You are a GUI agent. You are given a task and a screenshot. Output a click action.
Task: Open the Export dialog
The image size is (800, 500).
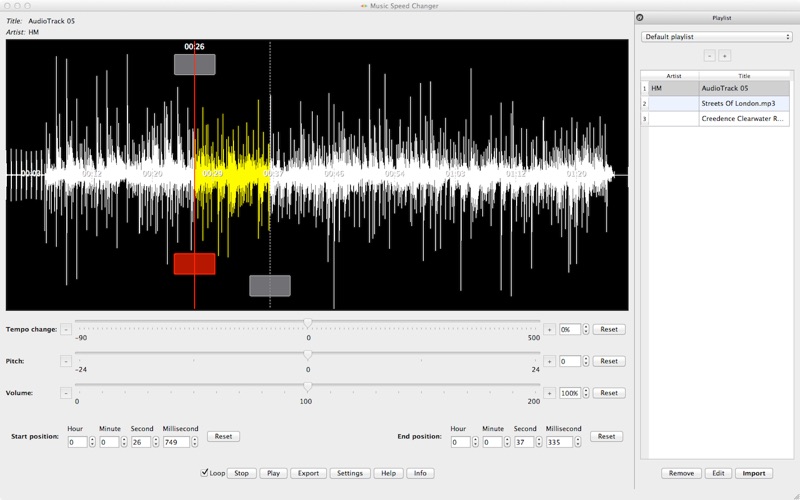[x=308, y=473]
